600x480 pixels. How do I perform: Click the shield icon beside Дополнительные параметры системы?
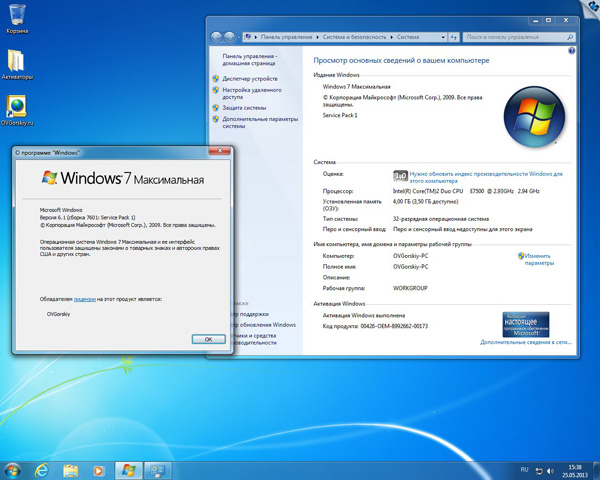click(215, 119)
